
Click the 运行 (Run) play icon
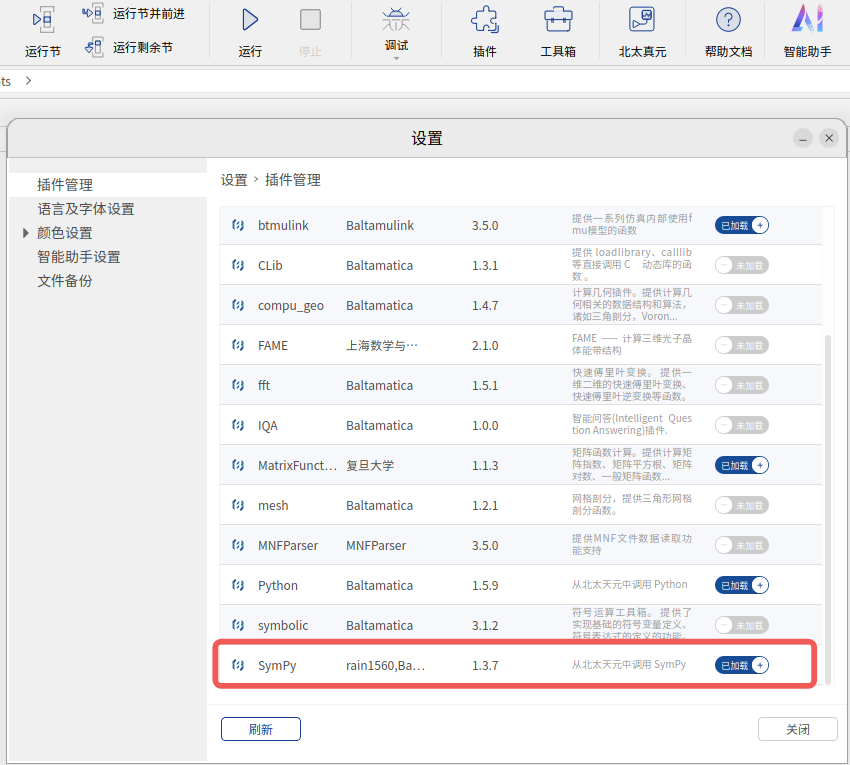250,20
